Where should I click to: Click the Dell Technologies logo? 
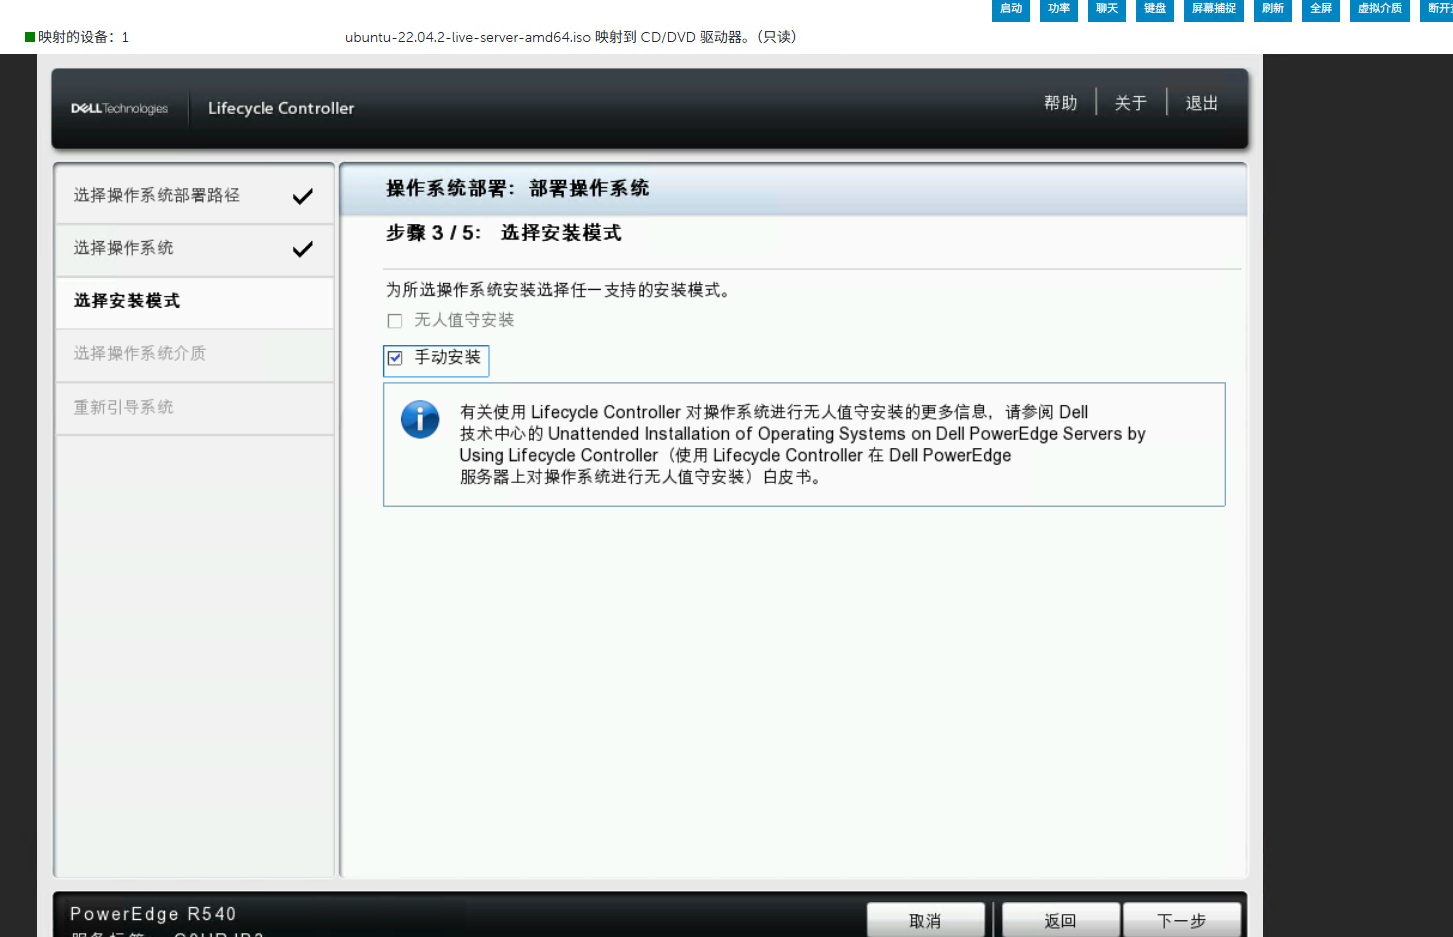pyautogui.click(x=119, y=108)
